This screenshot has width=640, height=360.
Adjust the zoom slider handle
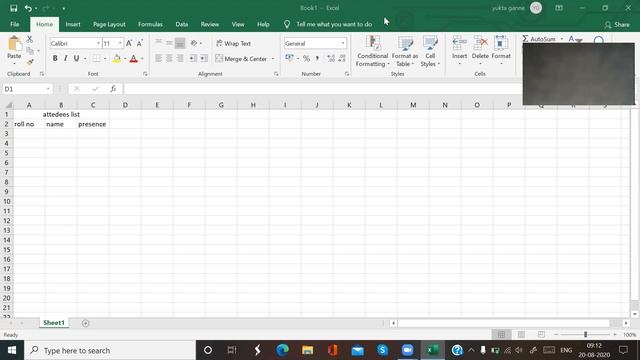585,335
